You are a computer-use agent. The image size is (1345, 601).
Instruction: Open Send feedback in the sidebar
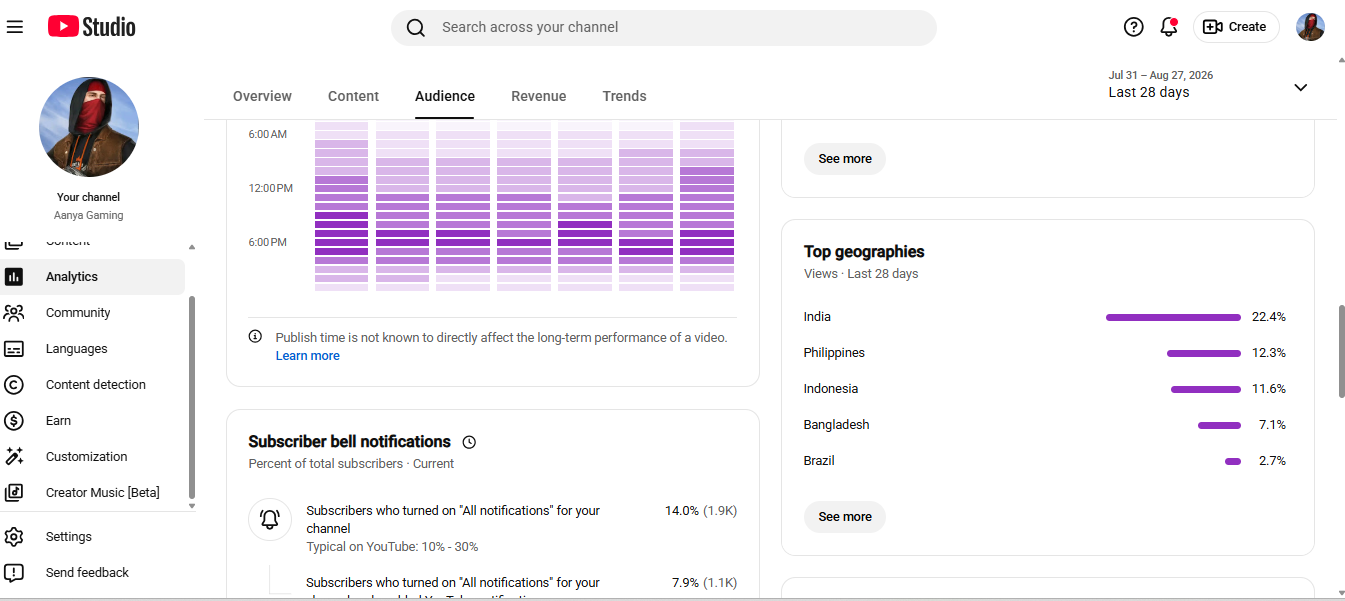tap(92, 573)
